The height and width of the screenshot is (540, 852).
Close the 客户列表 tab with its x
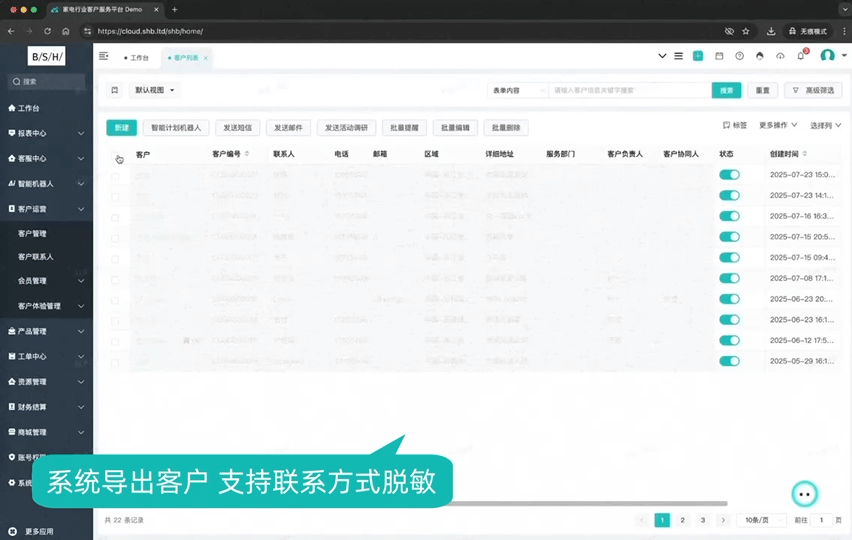tap(205, 58)
